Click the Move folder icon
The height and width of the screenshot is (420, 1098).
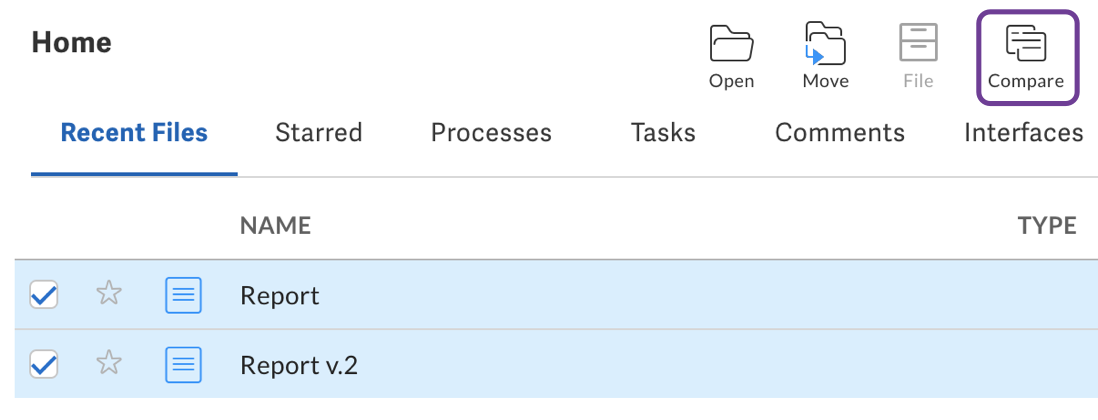(825, 45)
